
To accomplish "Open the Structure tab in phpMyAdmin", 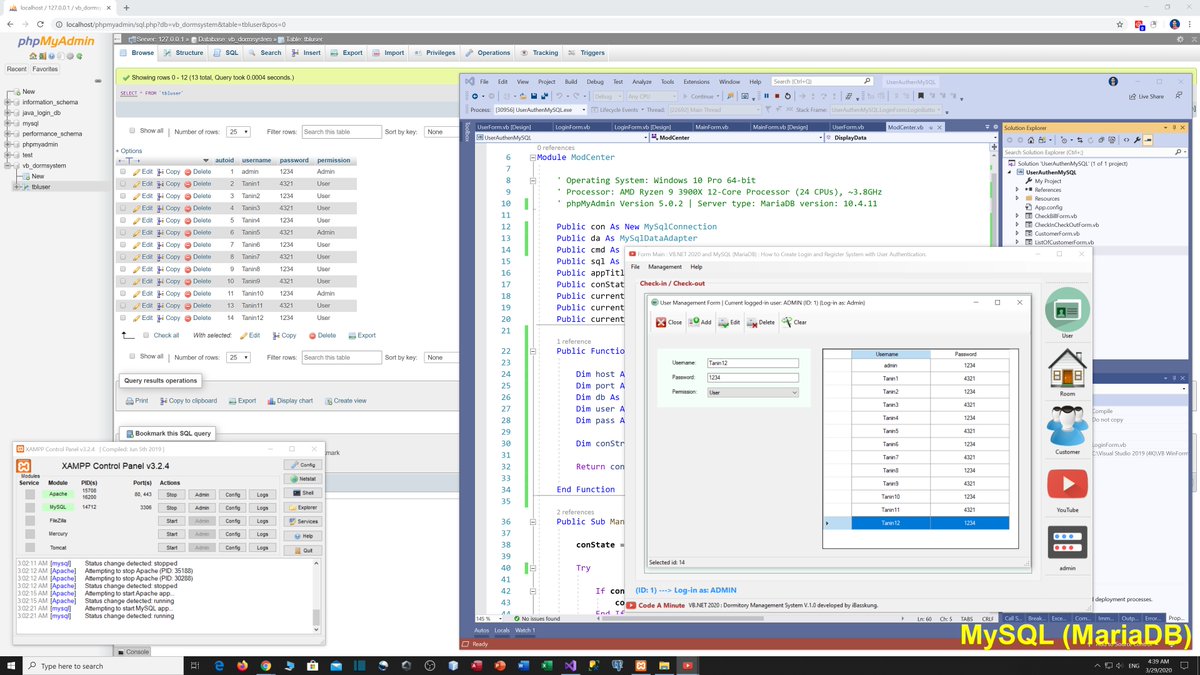I will 184,52.
